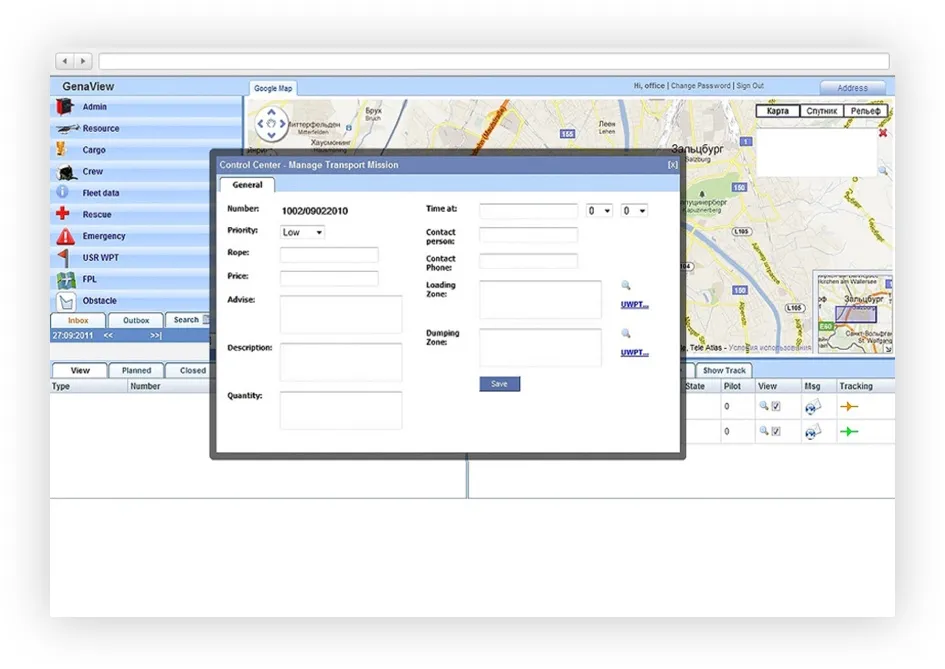
Task: Click browser back arrow button
Action: pyautogui.click(x=65, y=61)
